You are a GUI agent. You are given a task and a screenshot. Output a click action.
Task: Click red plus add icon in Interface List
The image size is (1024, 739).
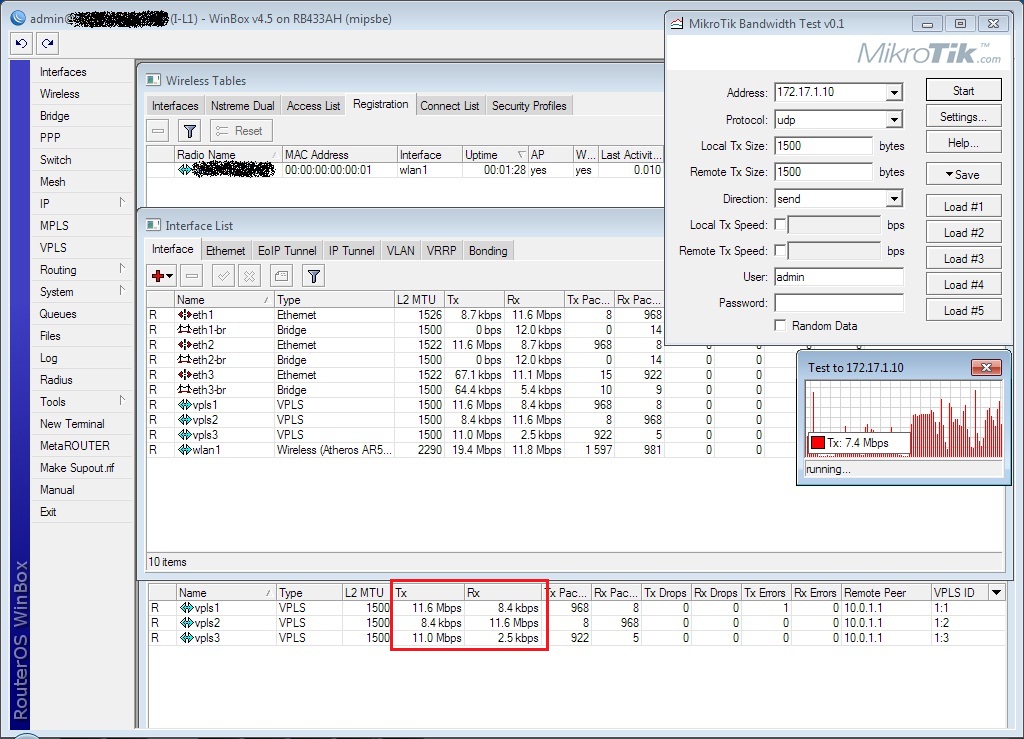pyautogui.click(x=158, y=276)
